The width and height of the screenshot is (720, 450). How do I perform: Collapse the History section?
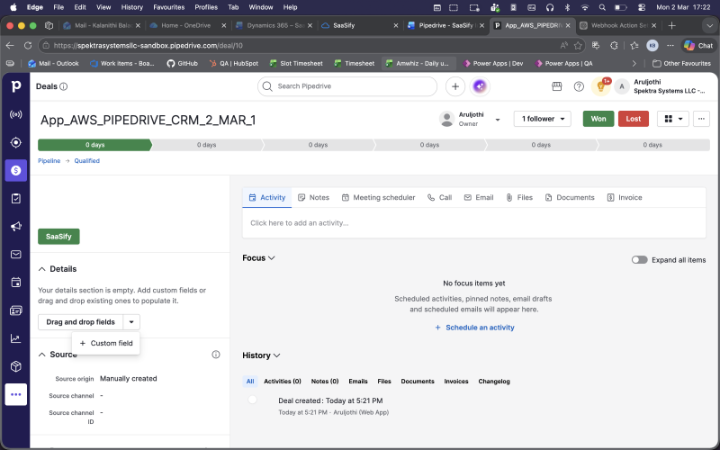point(276,355)
